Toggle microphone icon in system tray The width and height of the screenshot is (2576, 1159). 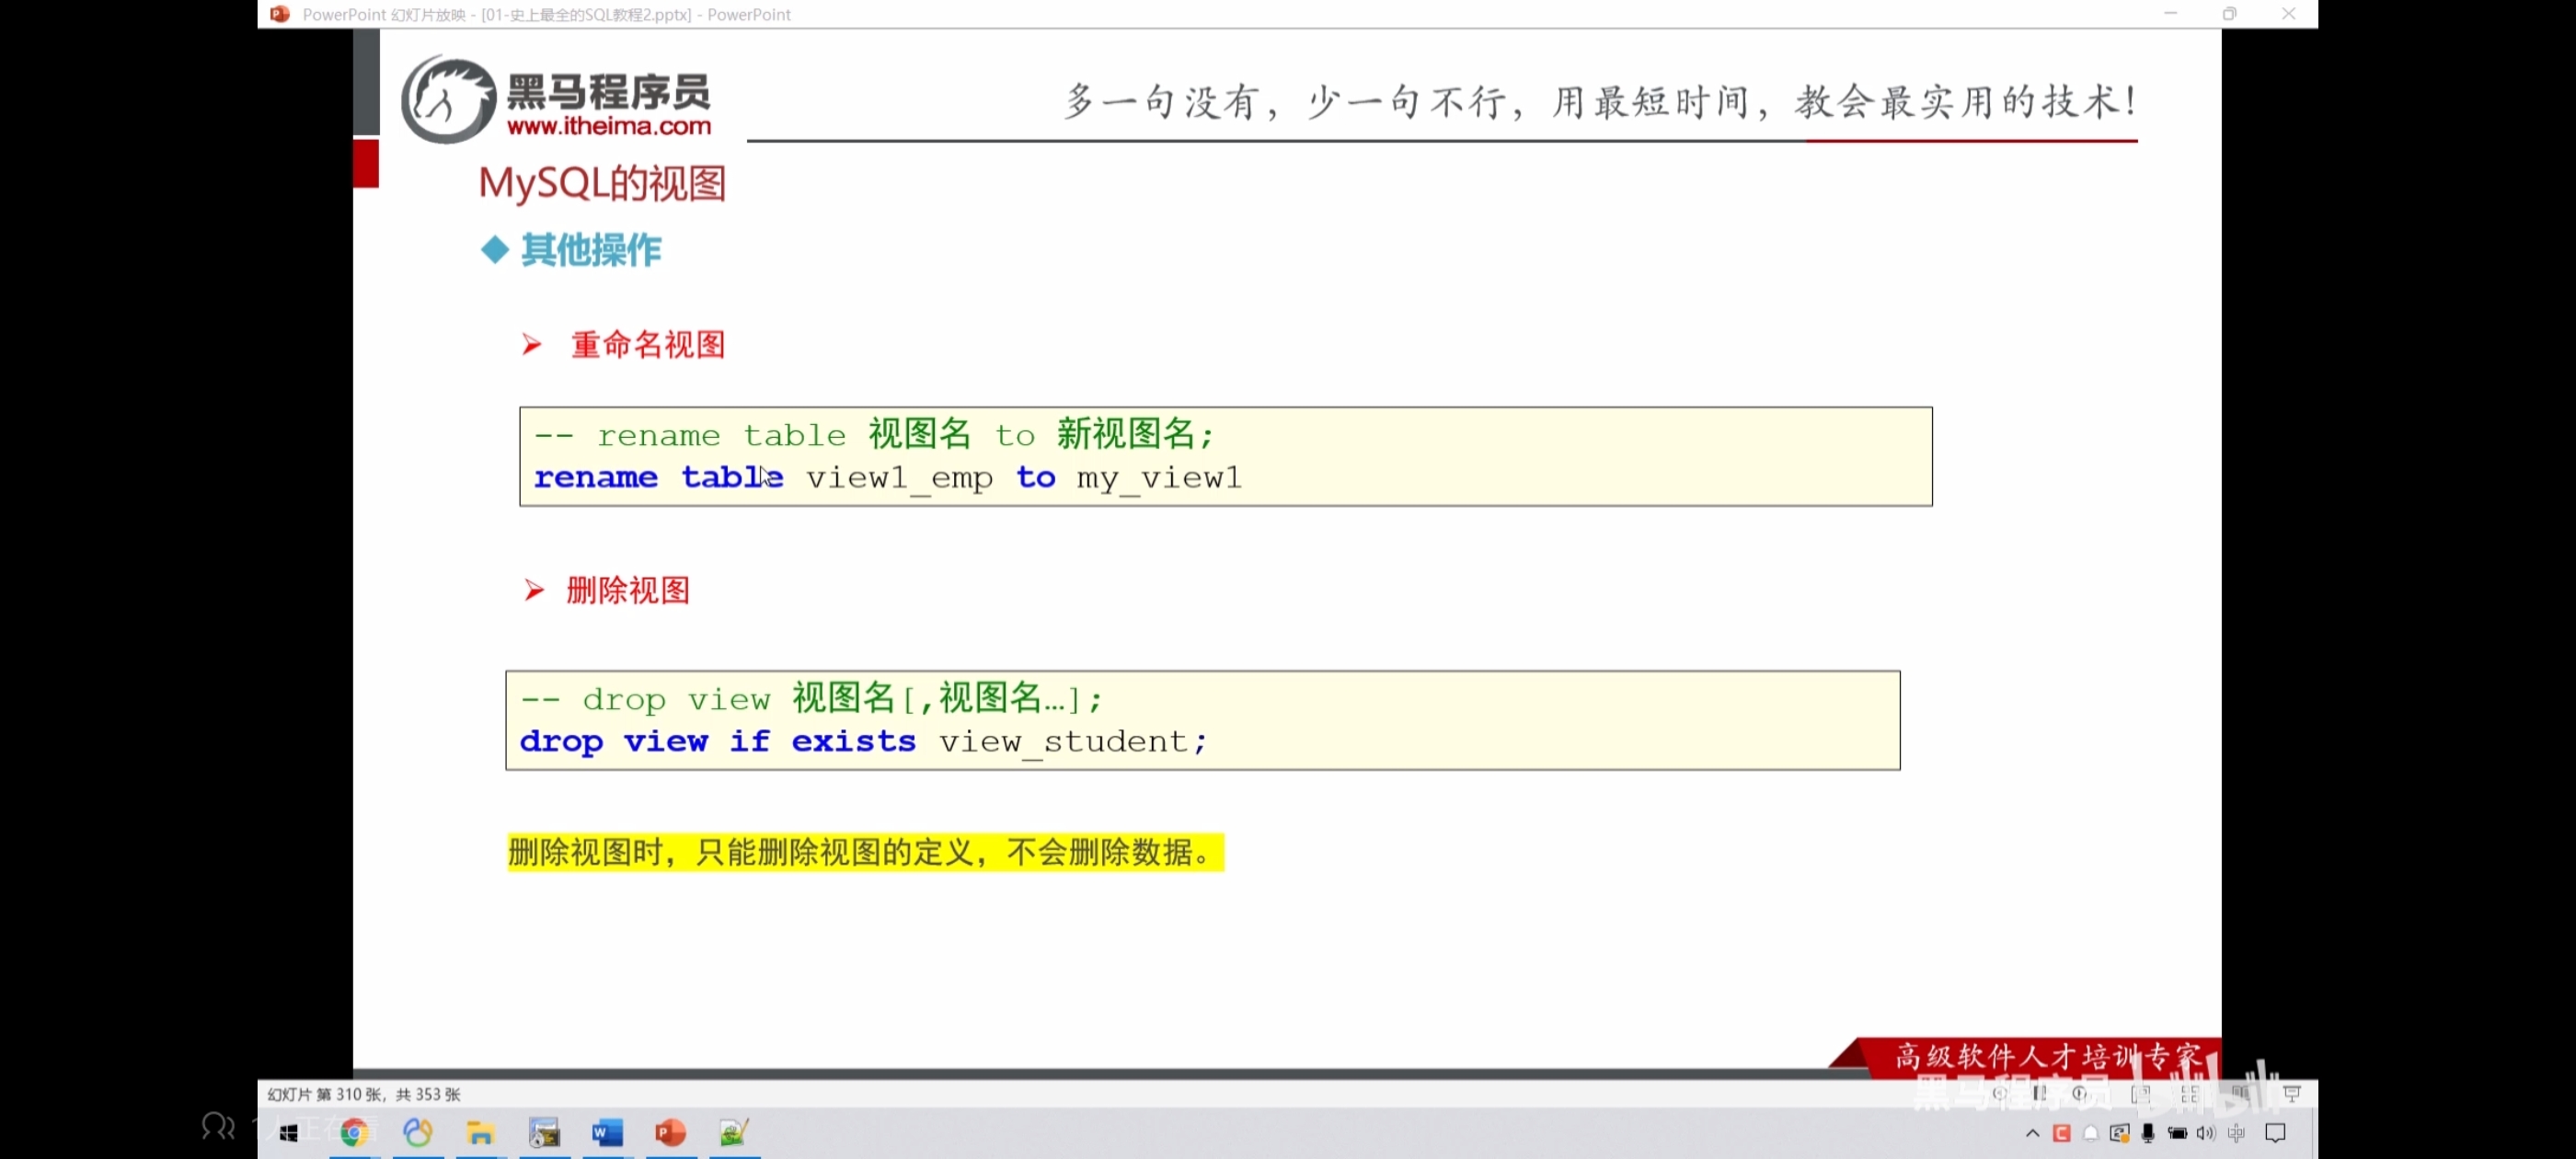click(x=2147, y=1133)
